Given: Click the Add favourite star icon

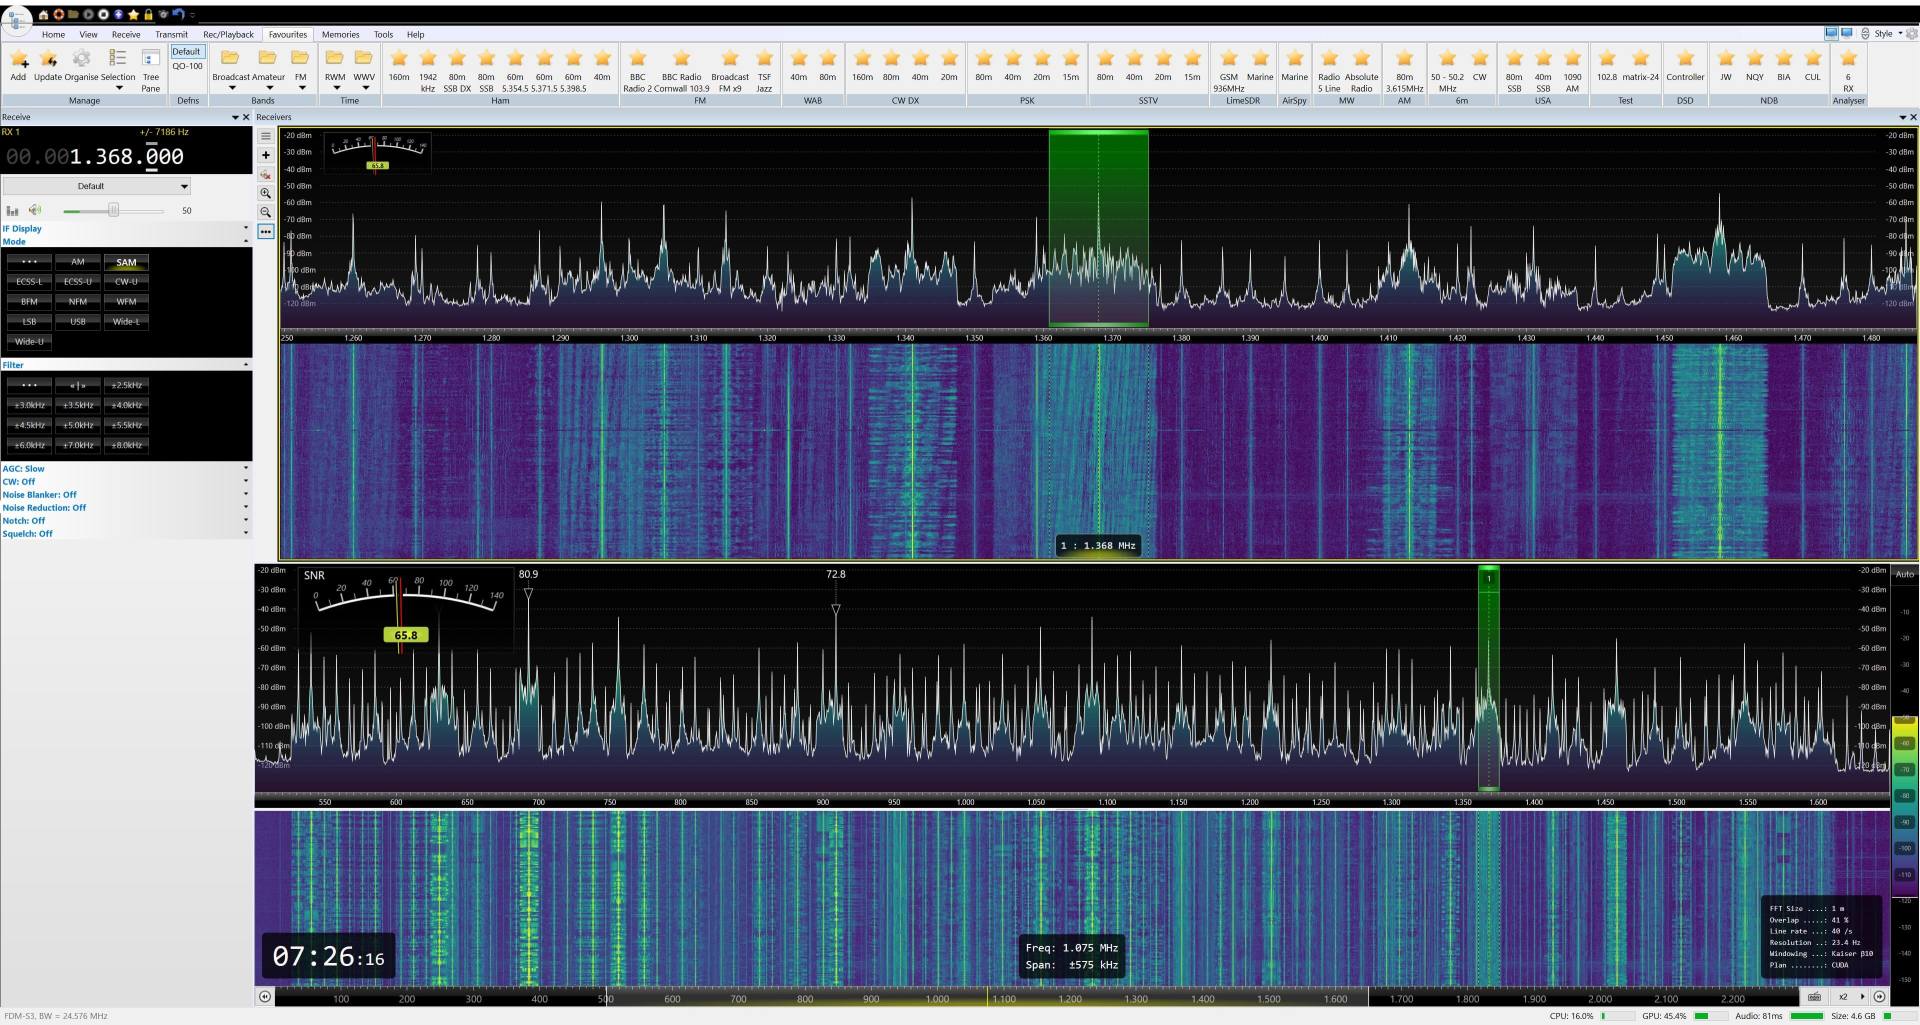Looking at the screenshot, I should coord(18,60).
